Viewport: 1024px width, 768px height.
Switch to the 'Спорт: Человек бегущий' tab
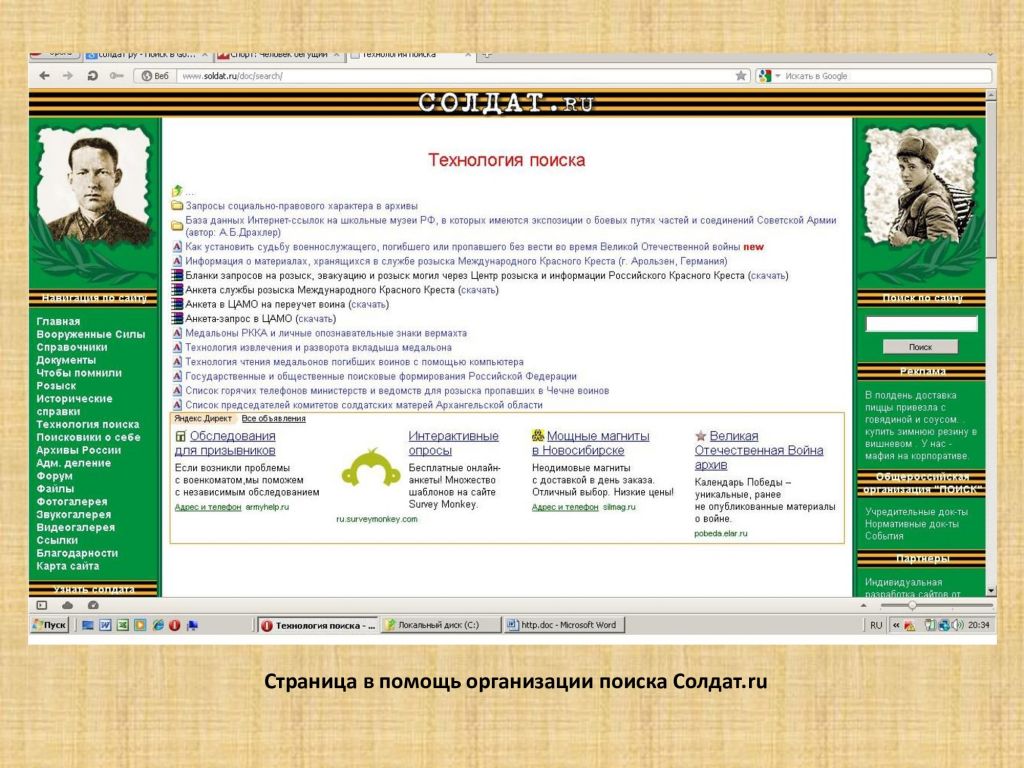click(279, 55)
